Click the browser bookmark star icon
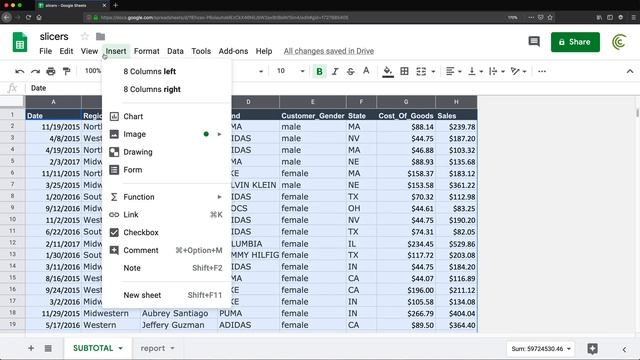Image resolution: width=640 pixels, height=360 pixels. pos(550,17)
